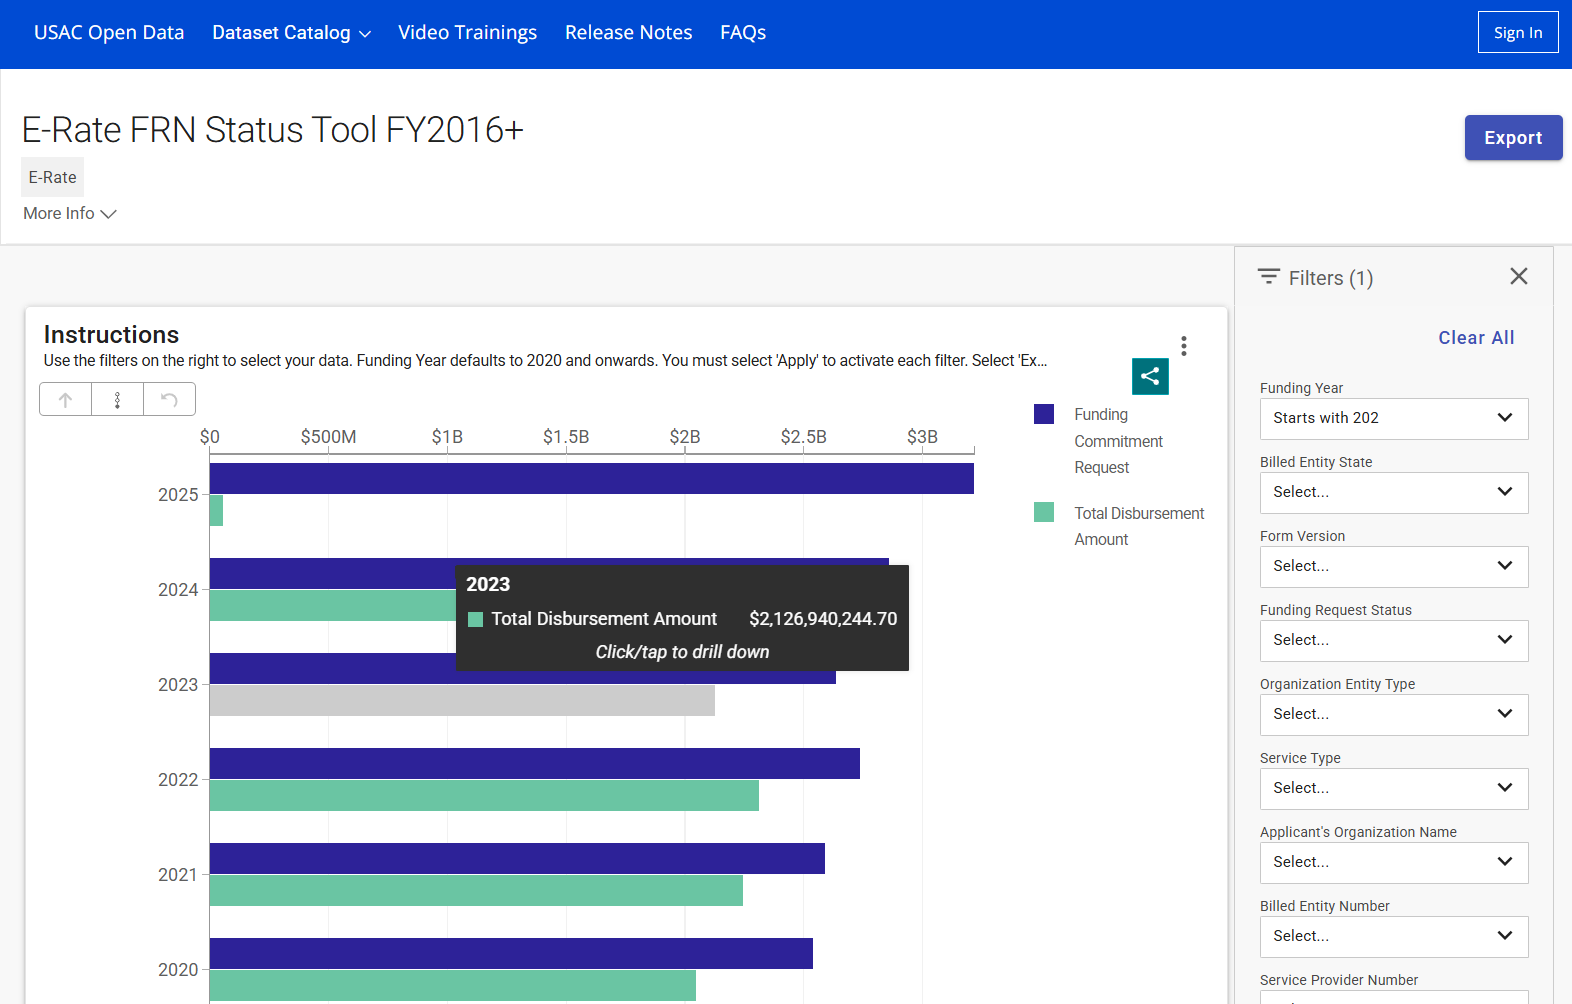Open the Release Notes page
Viewport: 1572px width, 1004px height.
[x=628, y=33]
